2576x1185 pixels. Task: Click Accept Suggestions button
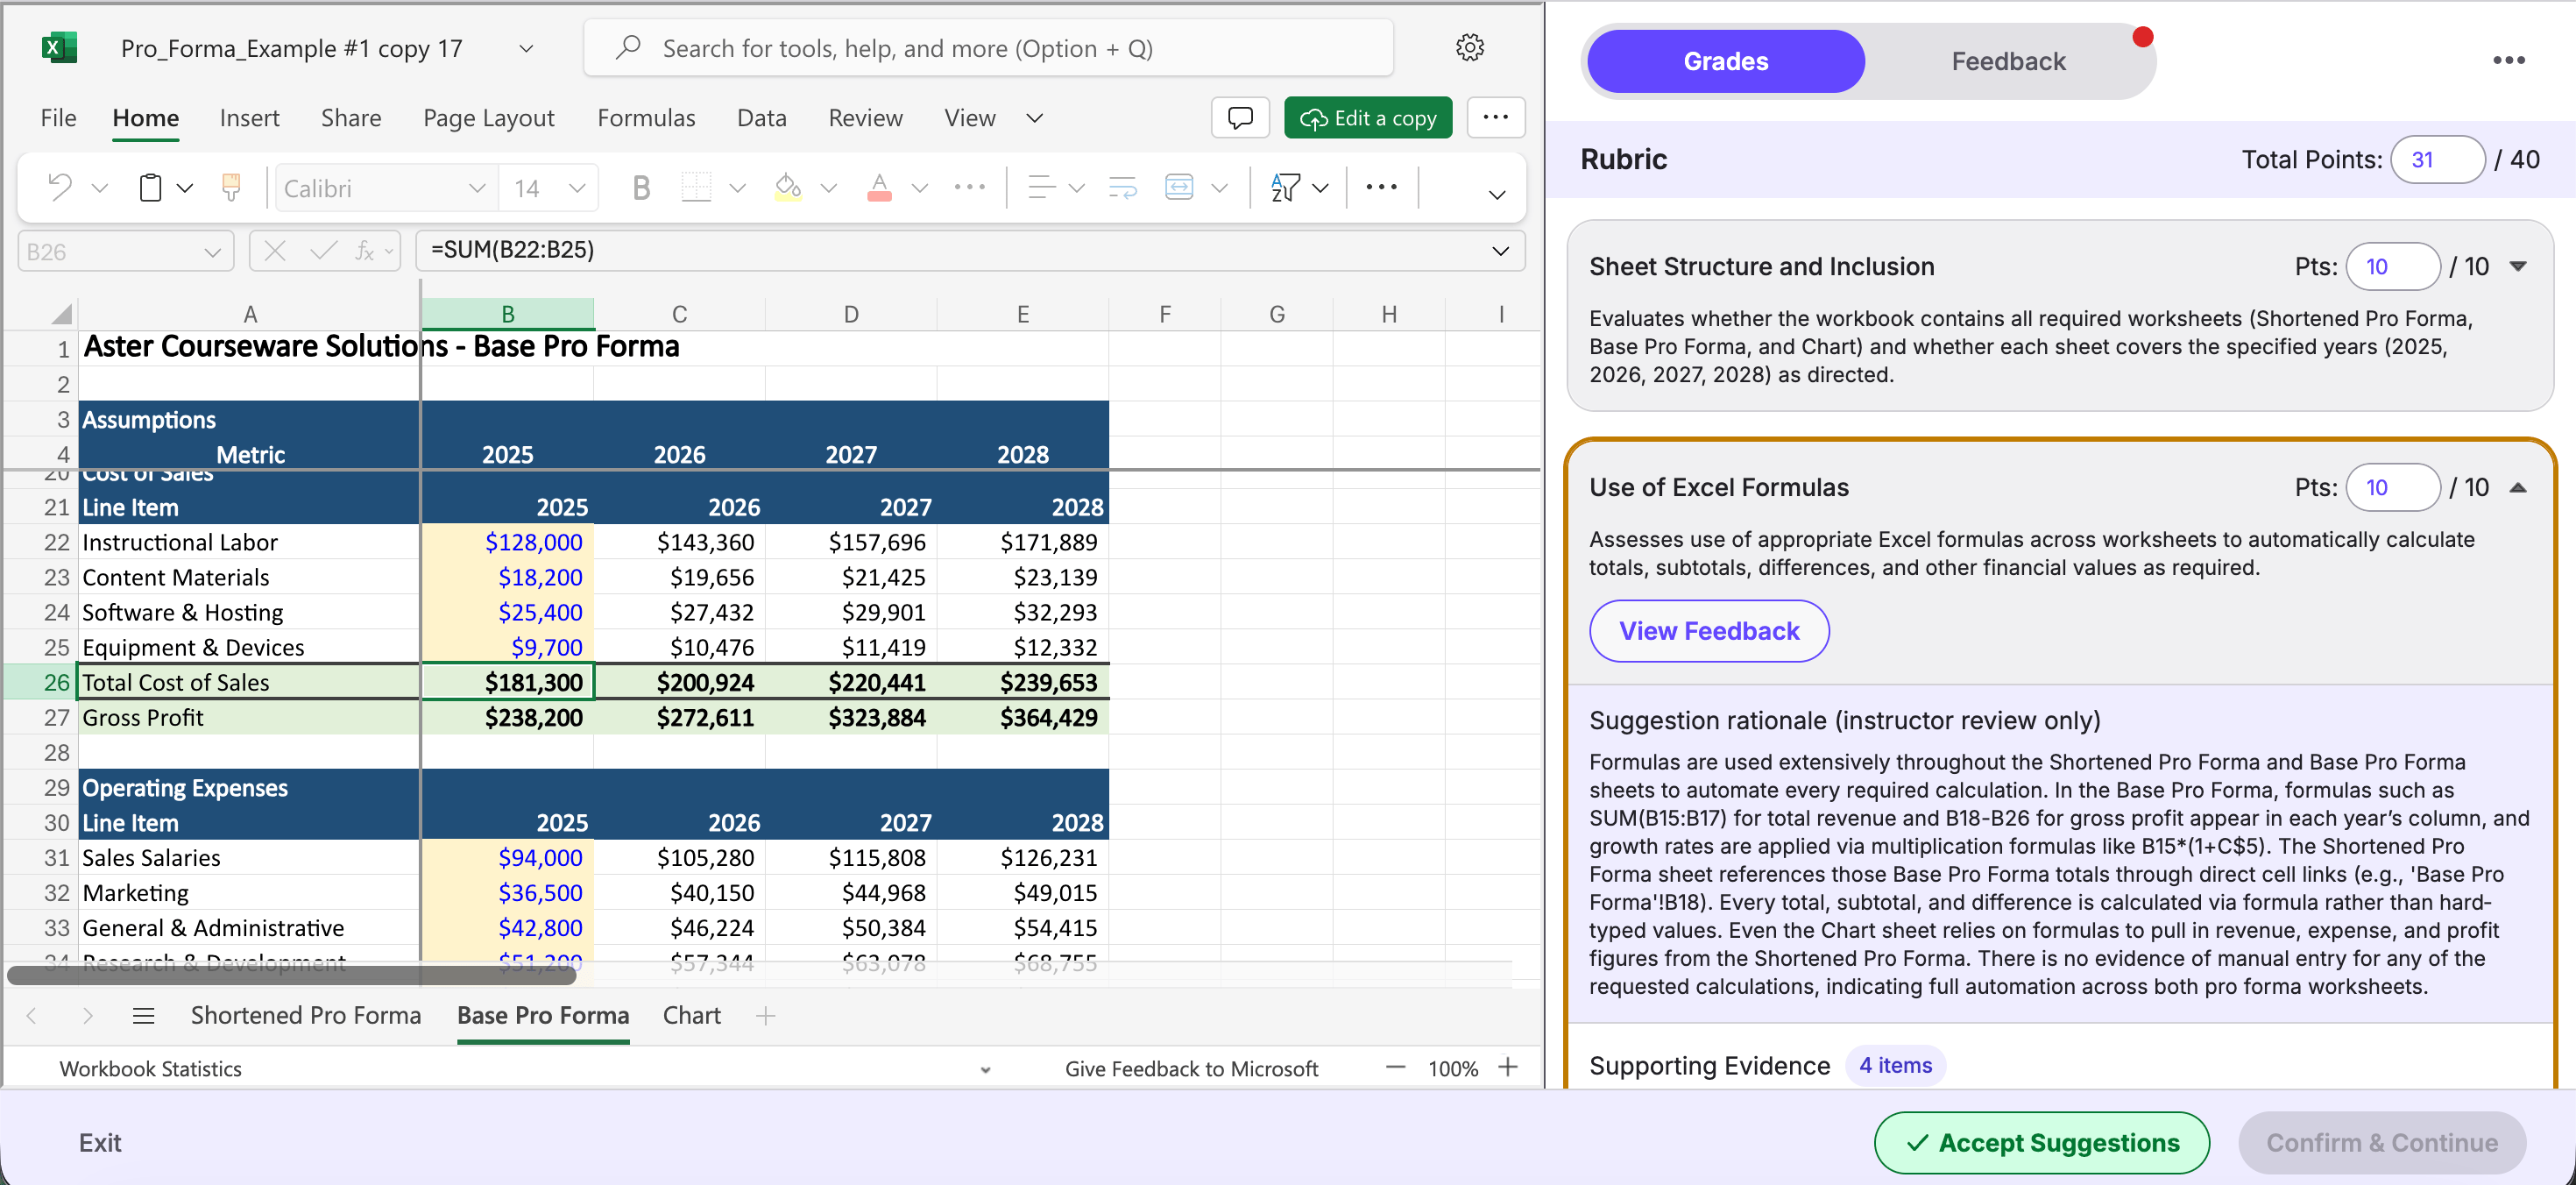click(x=2041, y=1142)
